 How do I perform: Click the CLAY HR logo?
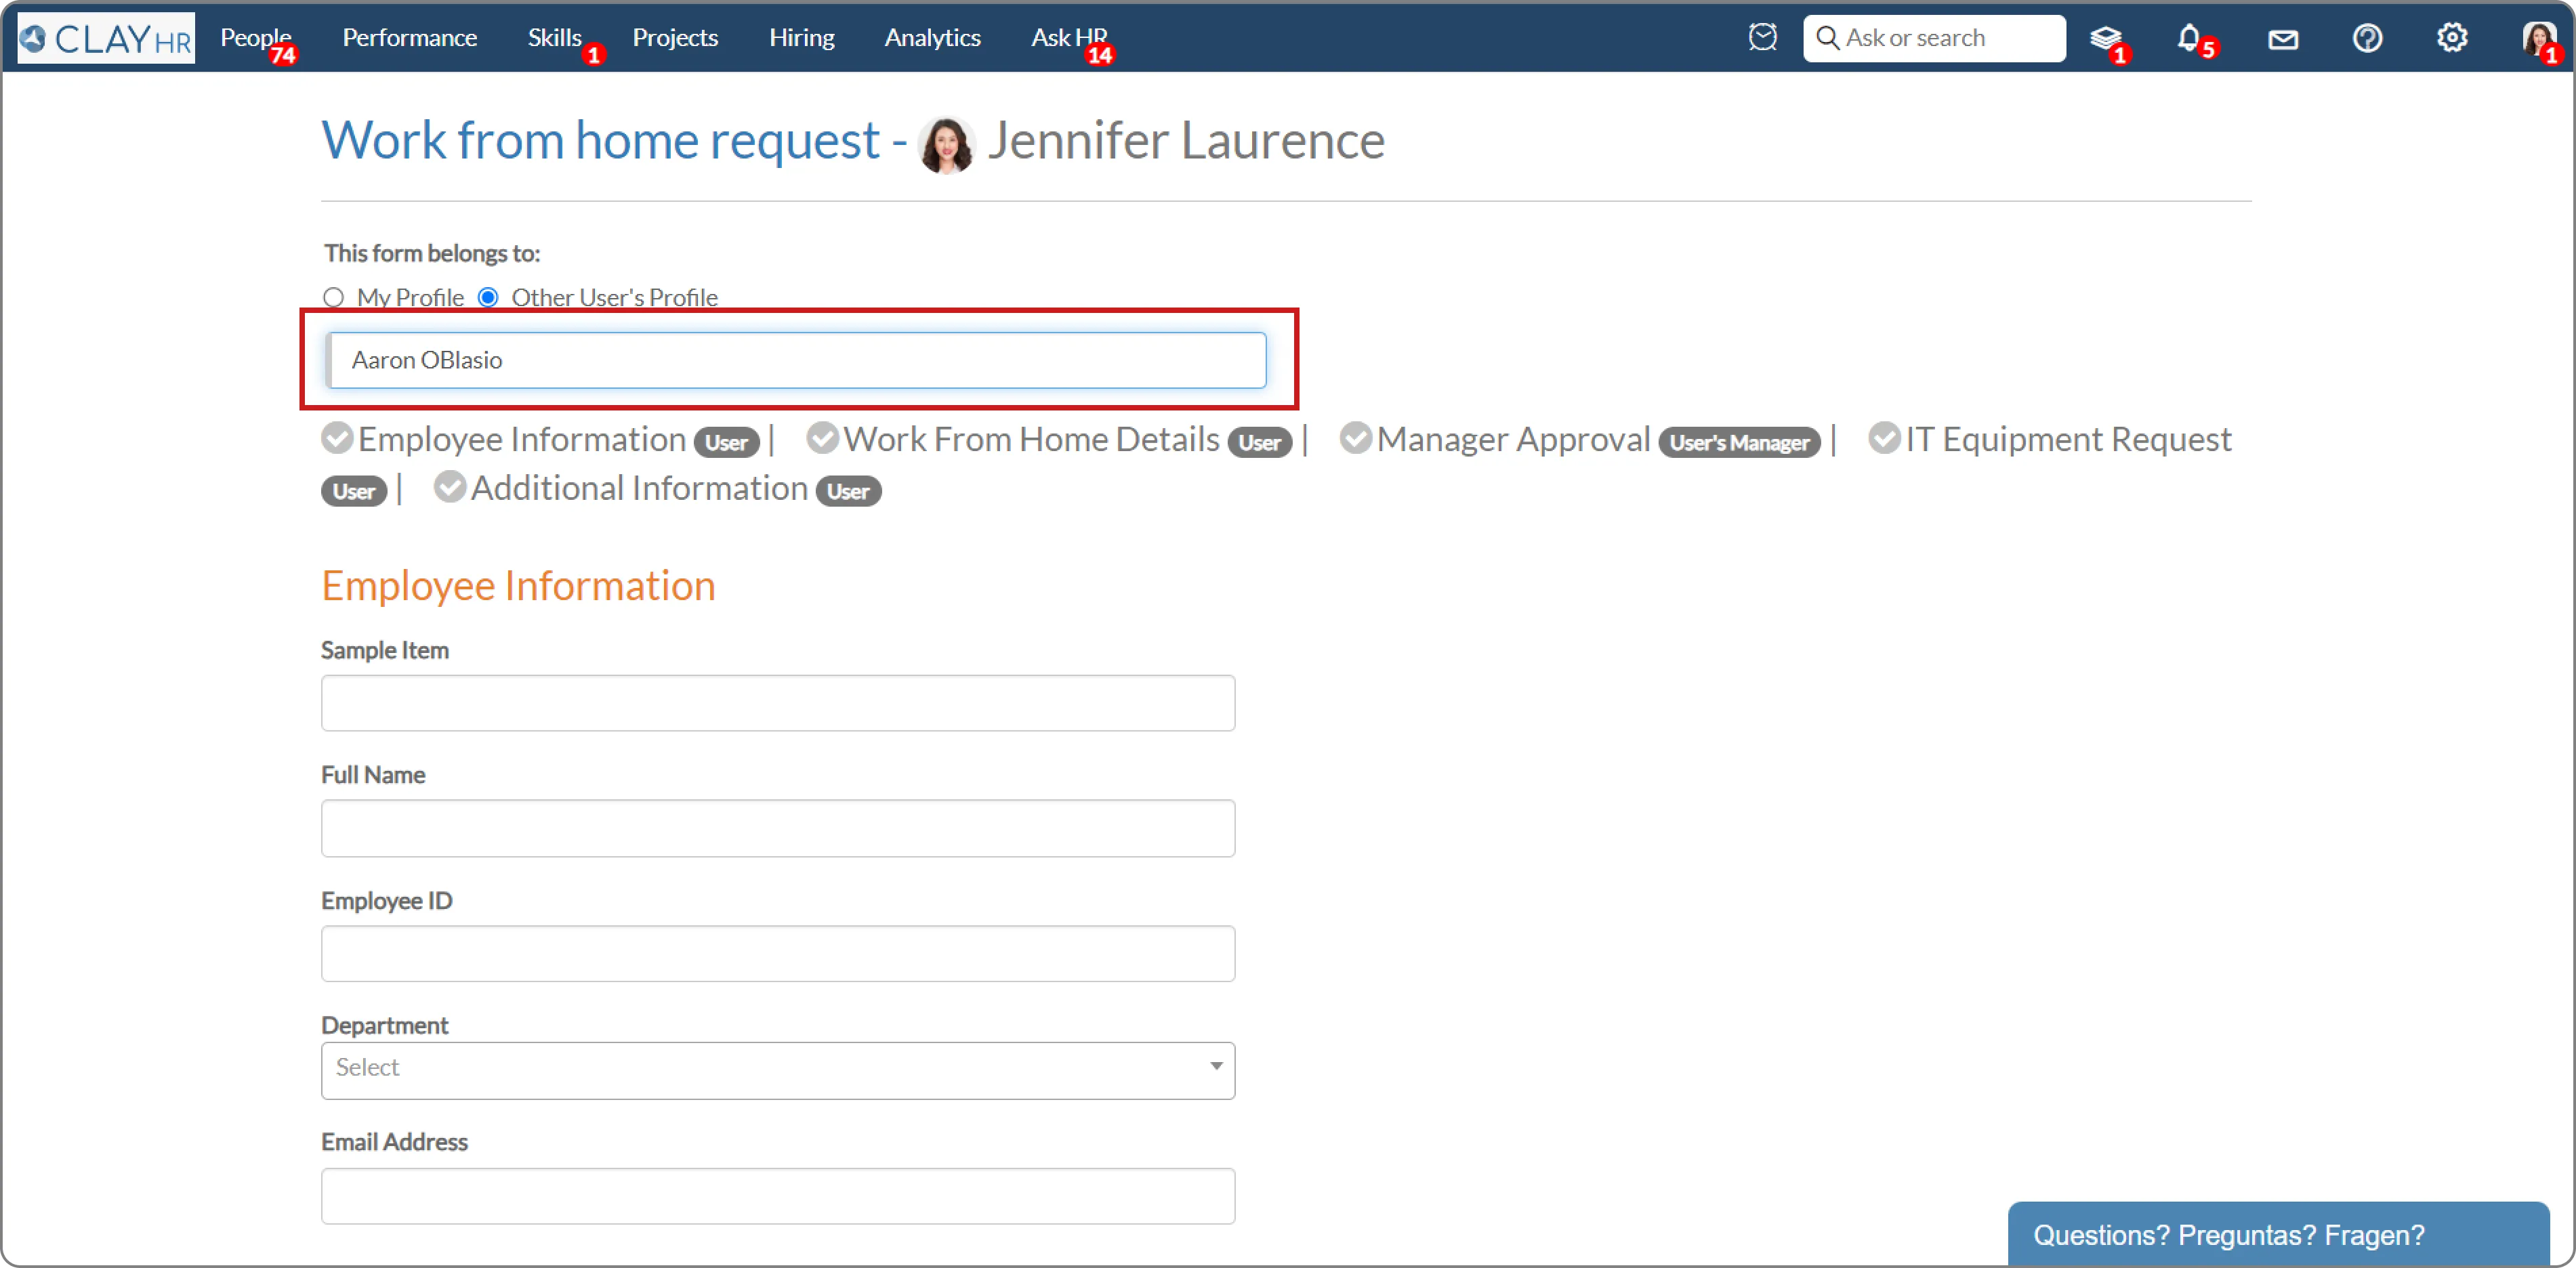point(106,38)
